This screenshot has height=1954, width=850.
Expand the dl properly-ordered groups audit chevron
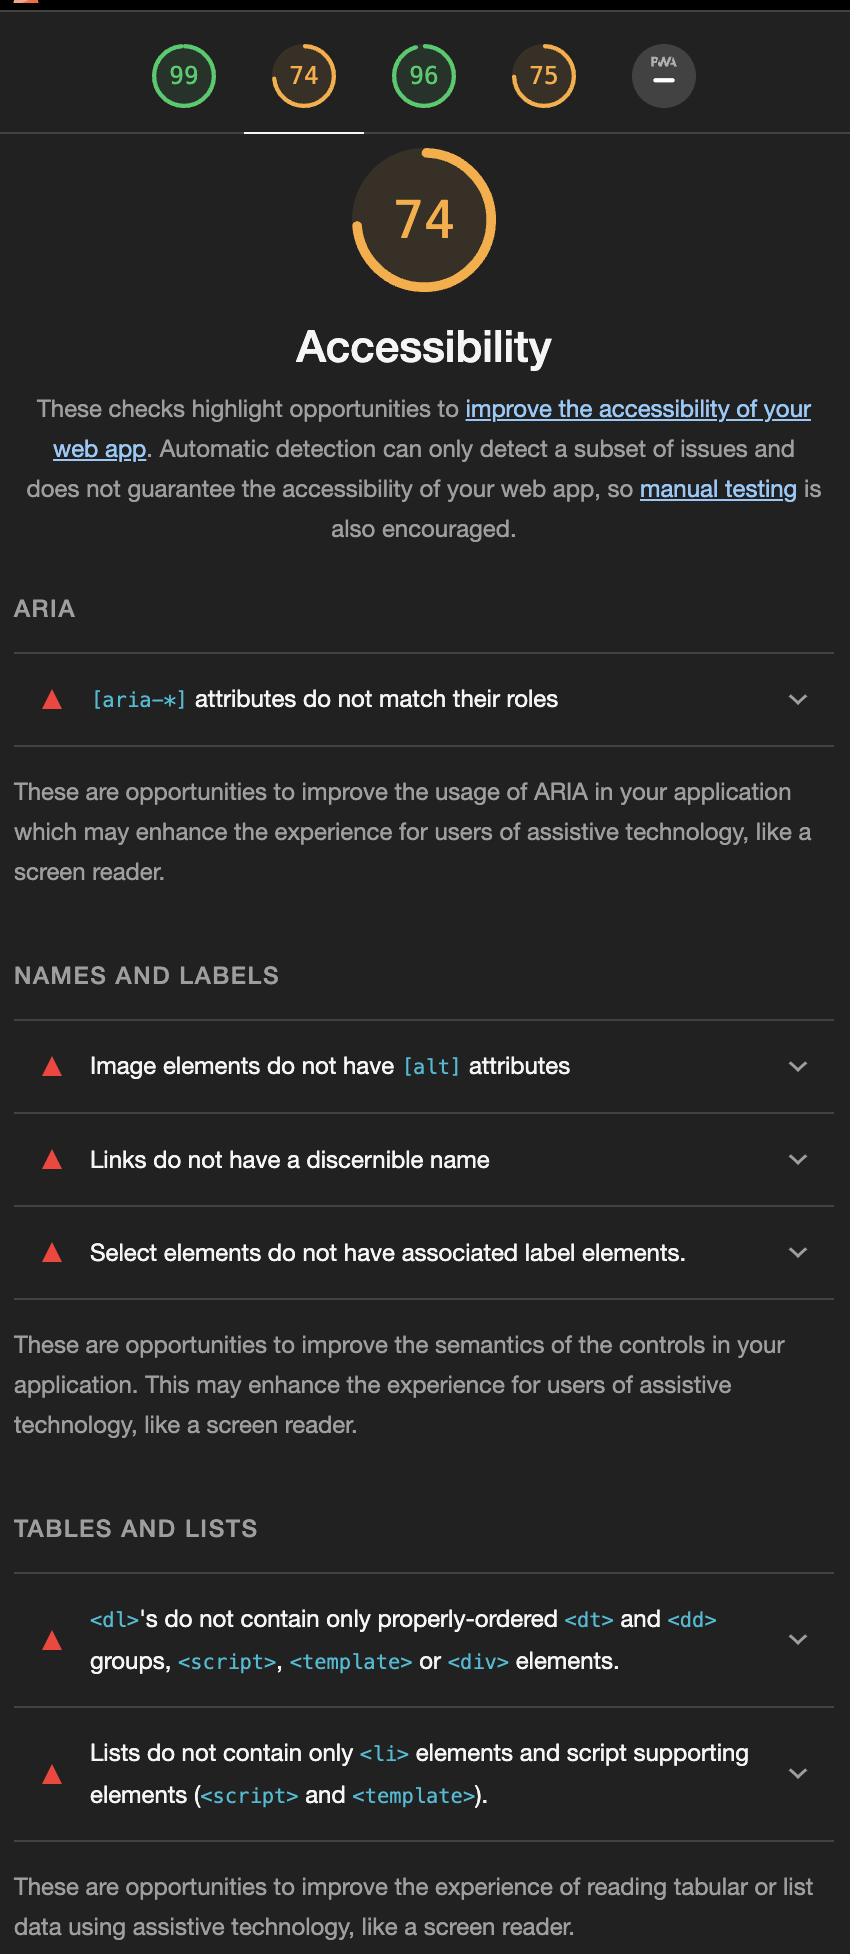[x=798, y=1640]
